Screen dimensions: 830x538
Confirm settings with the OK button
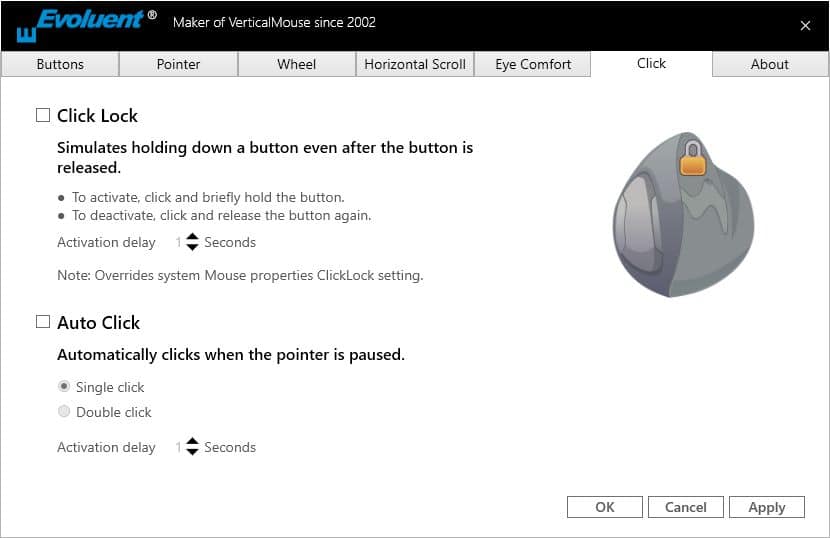(605, 507)
